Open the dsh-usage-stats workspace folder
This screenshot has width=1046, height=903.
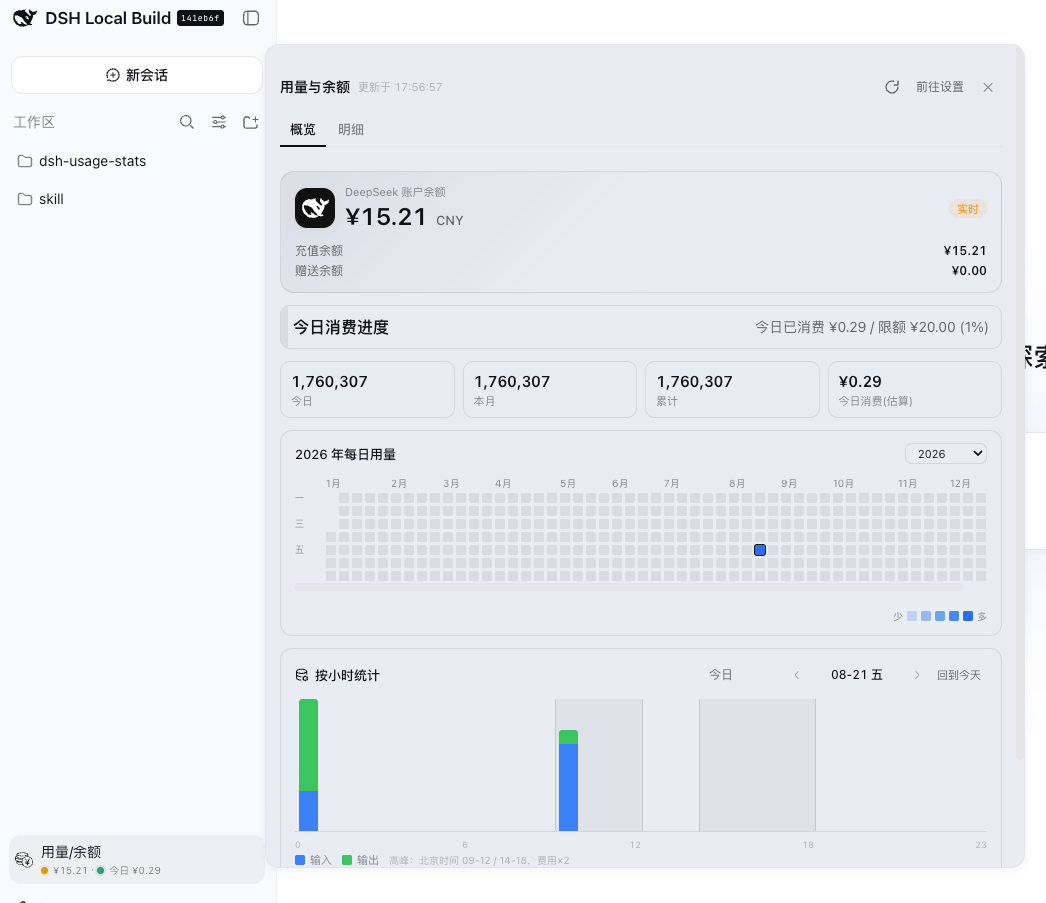tap(137, 161)
